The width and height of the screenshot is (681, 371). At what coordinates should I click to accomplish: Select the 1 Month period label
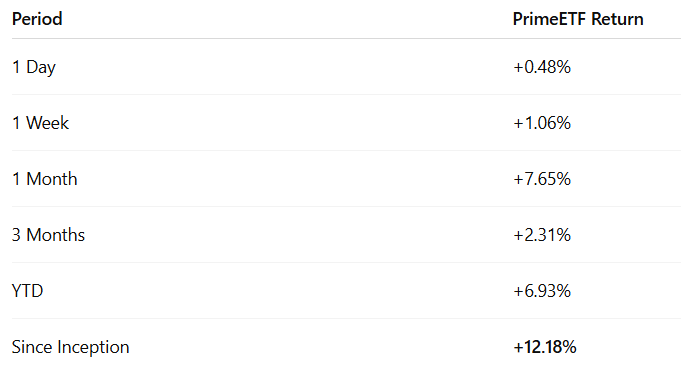pyautogui.click(x=45, y=179)
